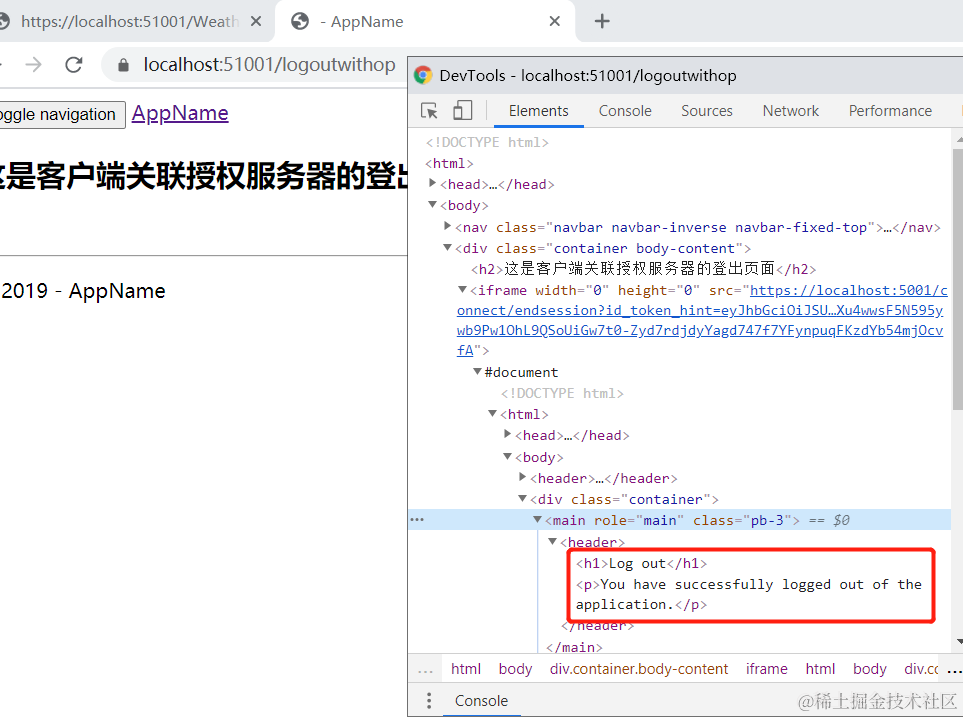Open the iframe src endsession URL link
The image size is (964, 718).
[700, 320]
